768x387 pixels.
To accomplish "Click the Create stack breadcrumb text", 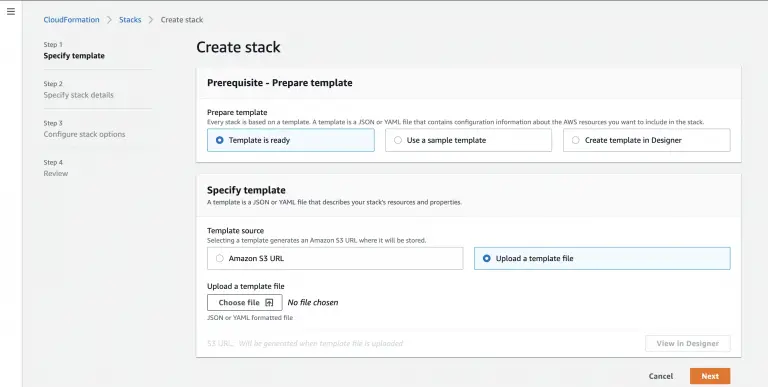I will [182, 20].
